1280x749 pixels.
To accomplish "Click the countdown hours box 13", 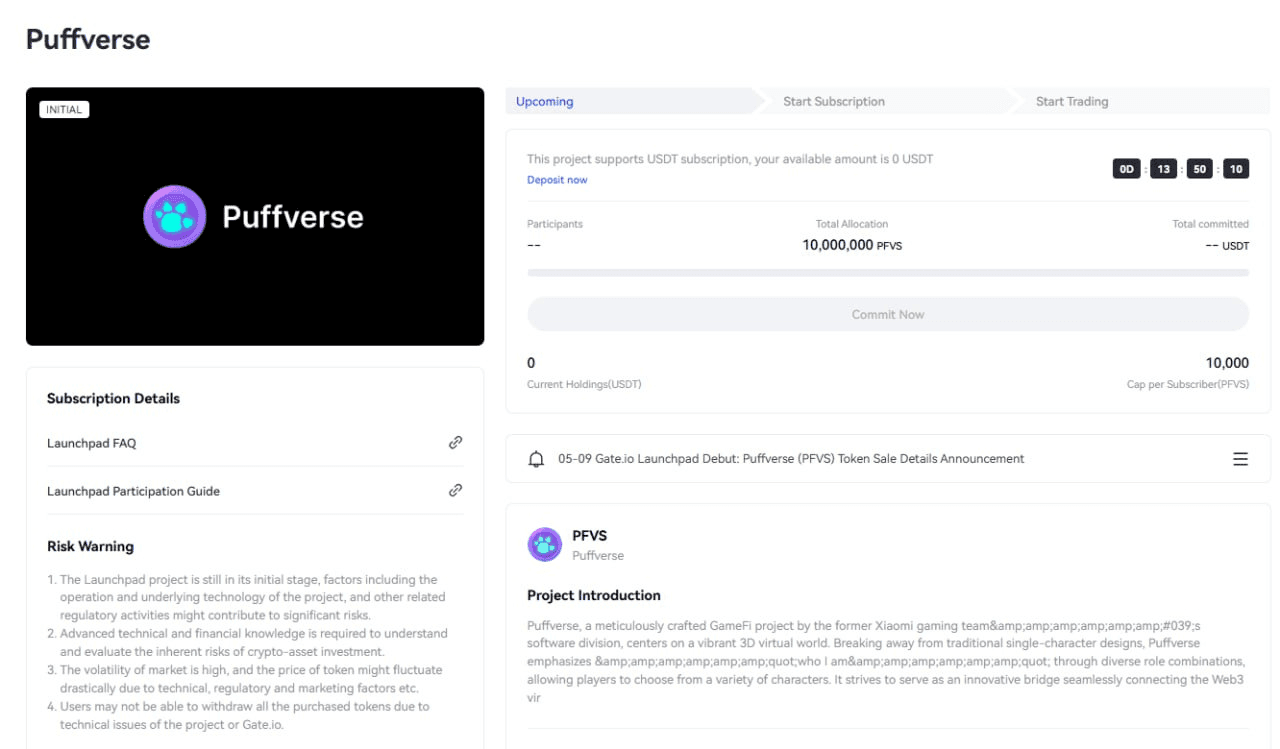I will [1164, 169].
